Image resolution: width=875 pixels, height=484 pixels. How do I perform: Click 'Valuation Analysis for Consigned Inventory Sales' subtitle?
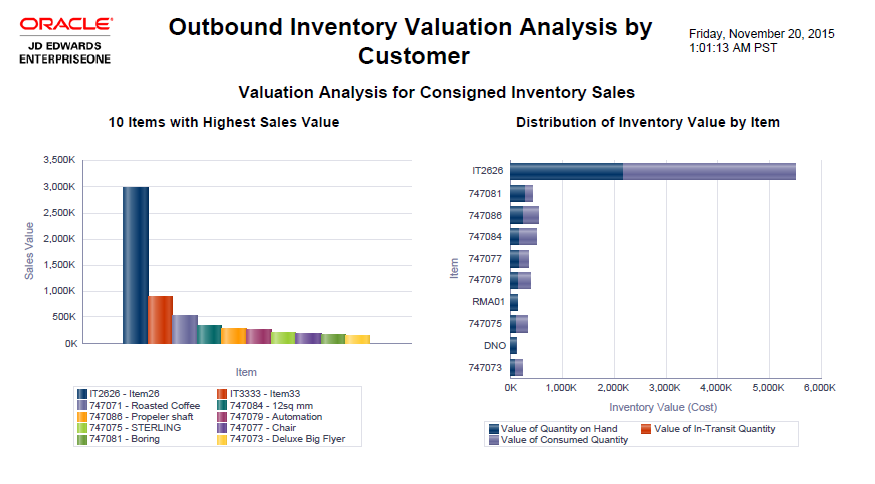pyautogui.click(x=437, y=93)
